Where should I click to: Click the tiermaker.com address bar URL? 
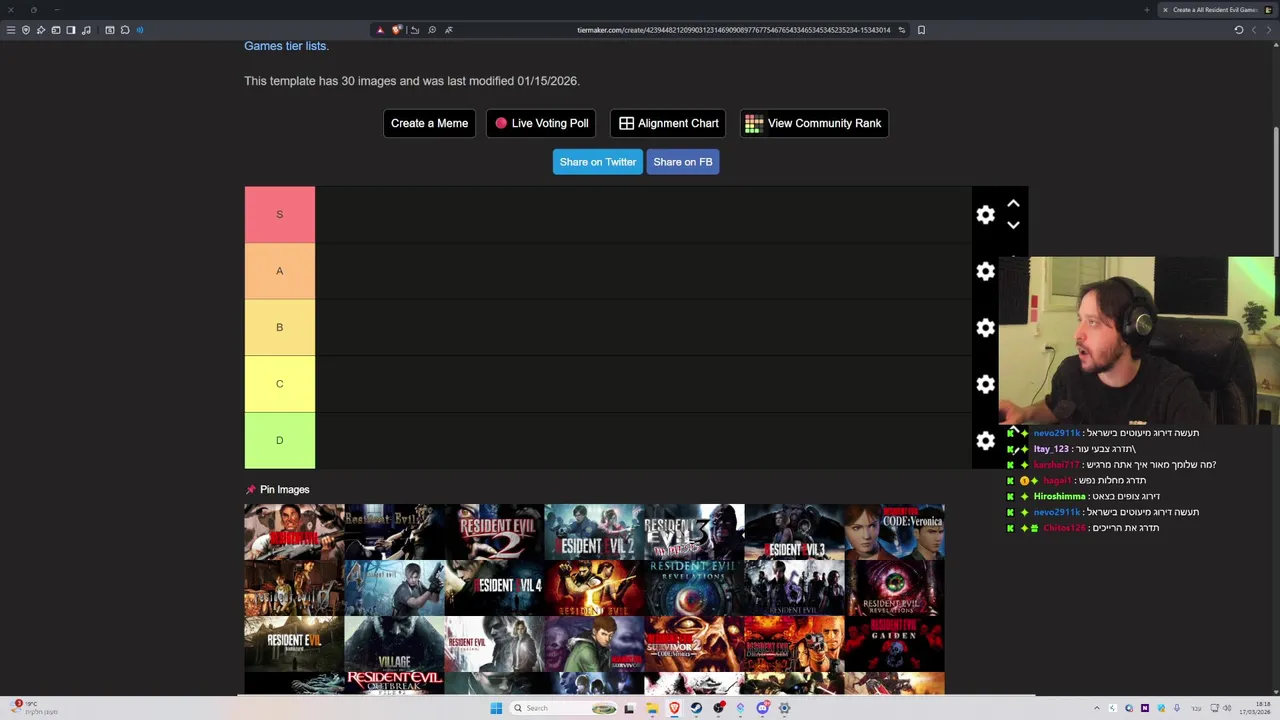click(x=733, y=30)
